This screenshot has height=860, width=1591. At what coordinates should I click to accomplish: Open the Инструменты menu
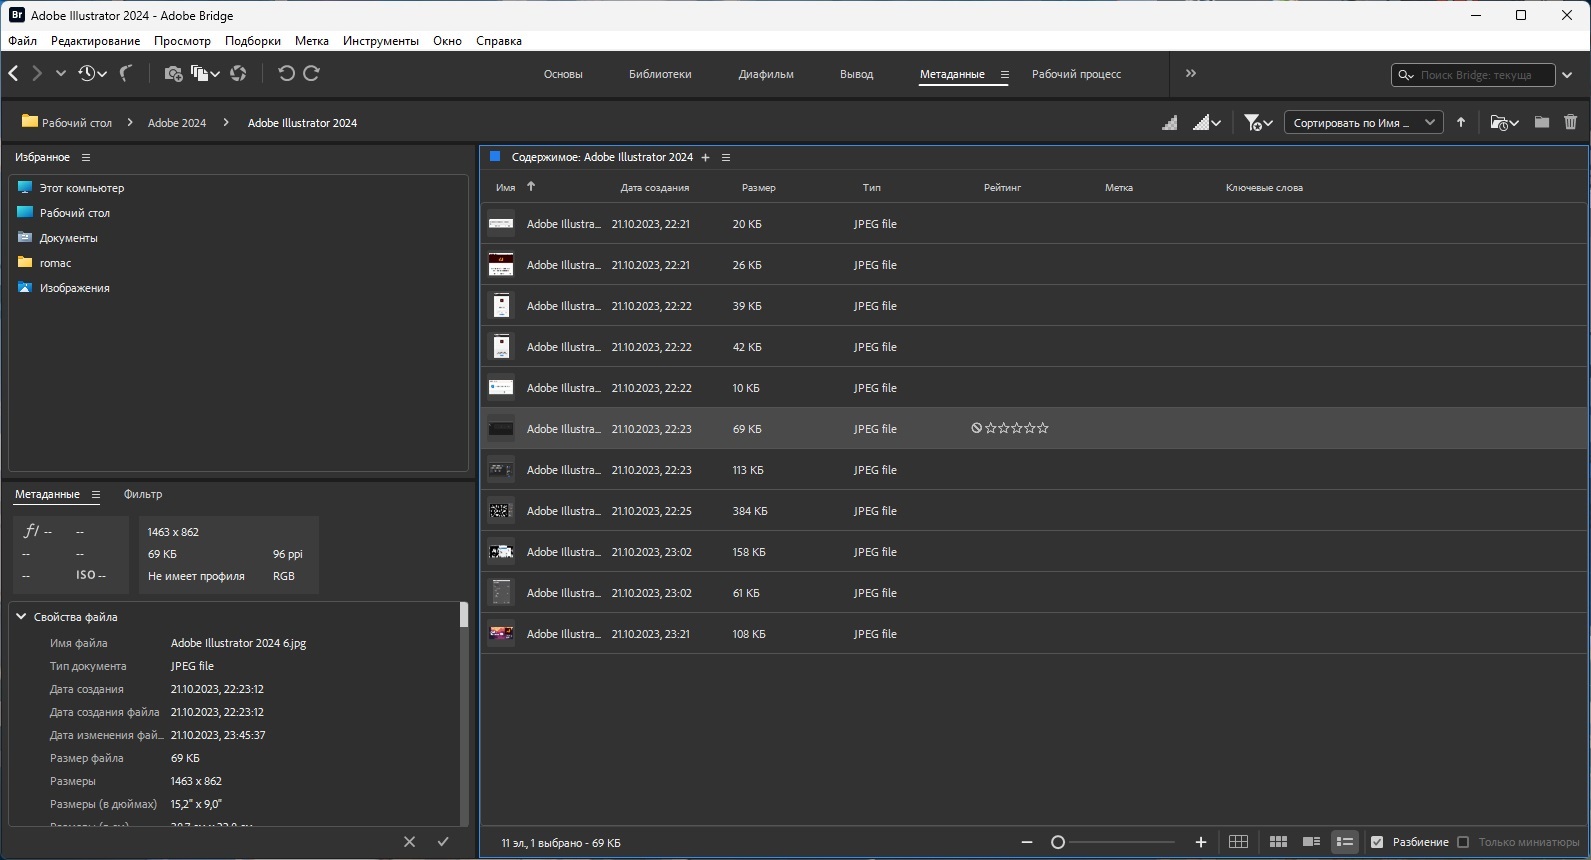380,41
